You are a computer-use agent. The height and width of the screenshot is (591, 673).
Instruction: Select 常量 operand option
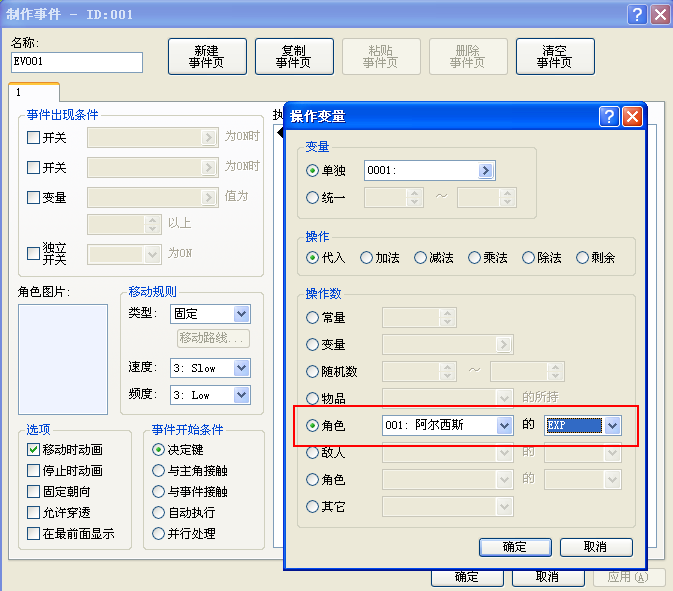click(x=312, y=318)
